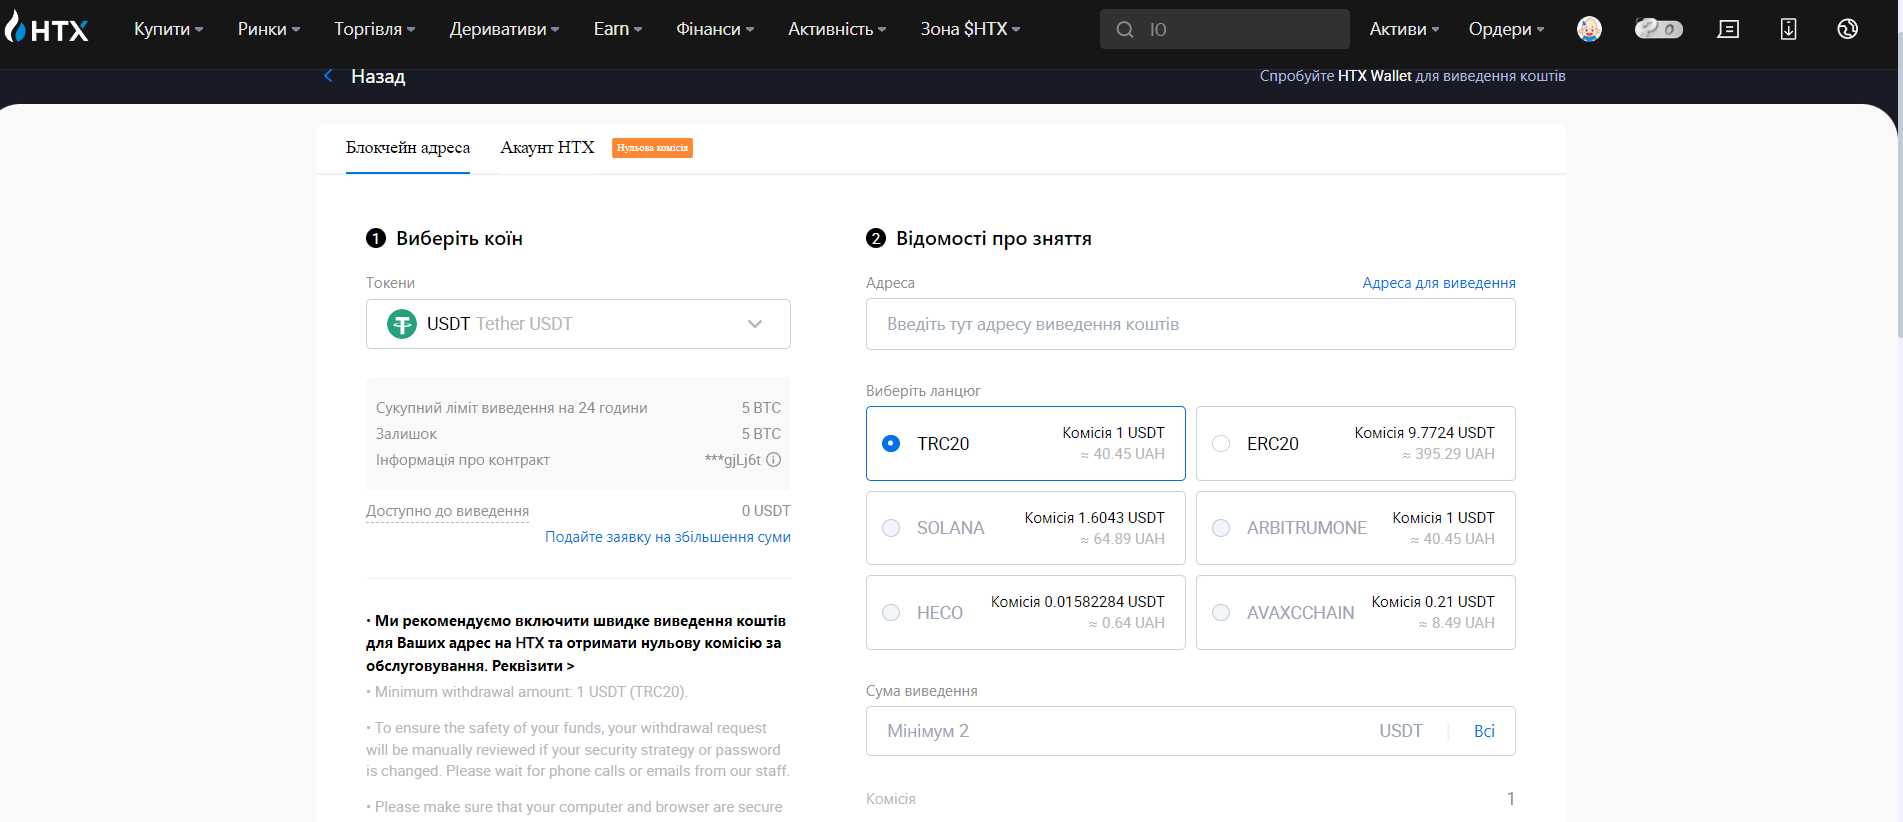Click the ≈ 395.29 UAH value
The height and width of the screenshot is (822, 1903).
click(1448, 454)
